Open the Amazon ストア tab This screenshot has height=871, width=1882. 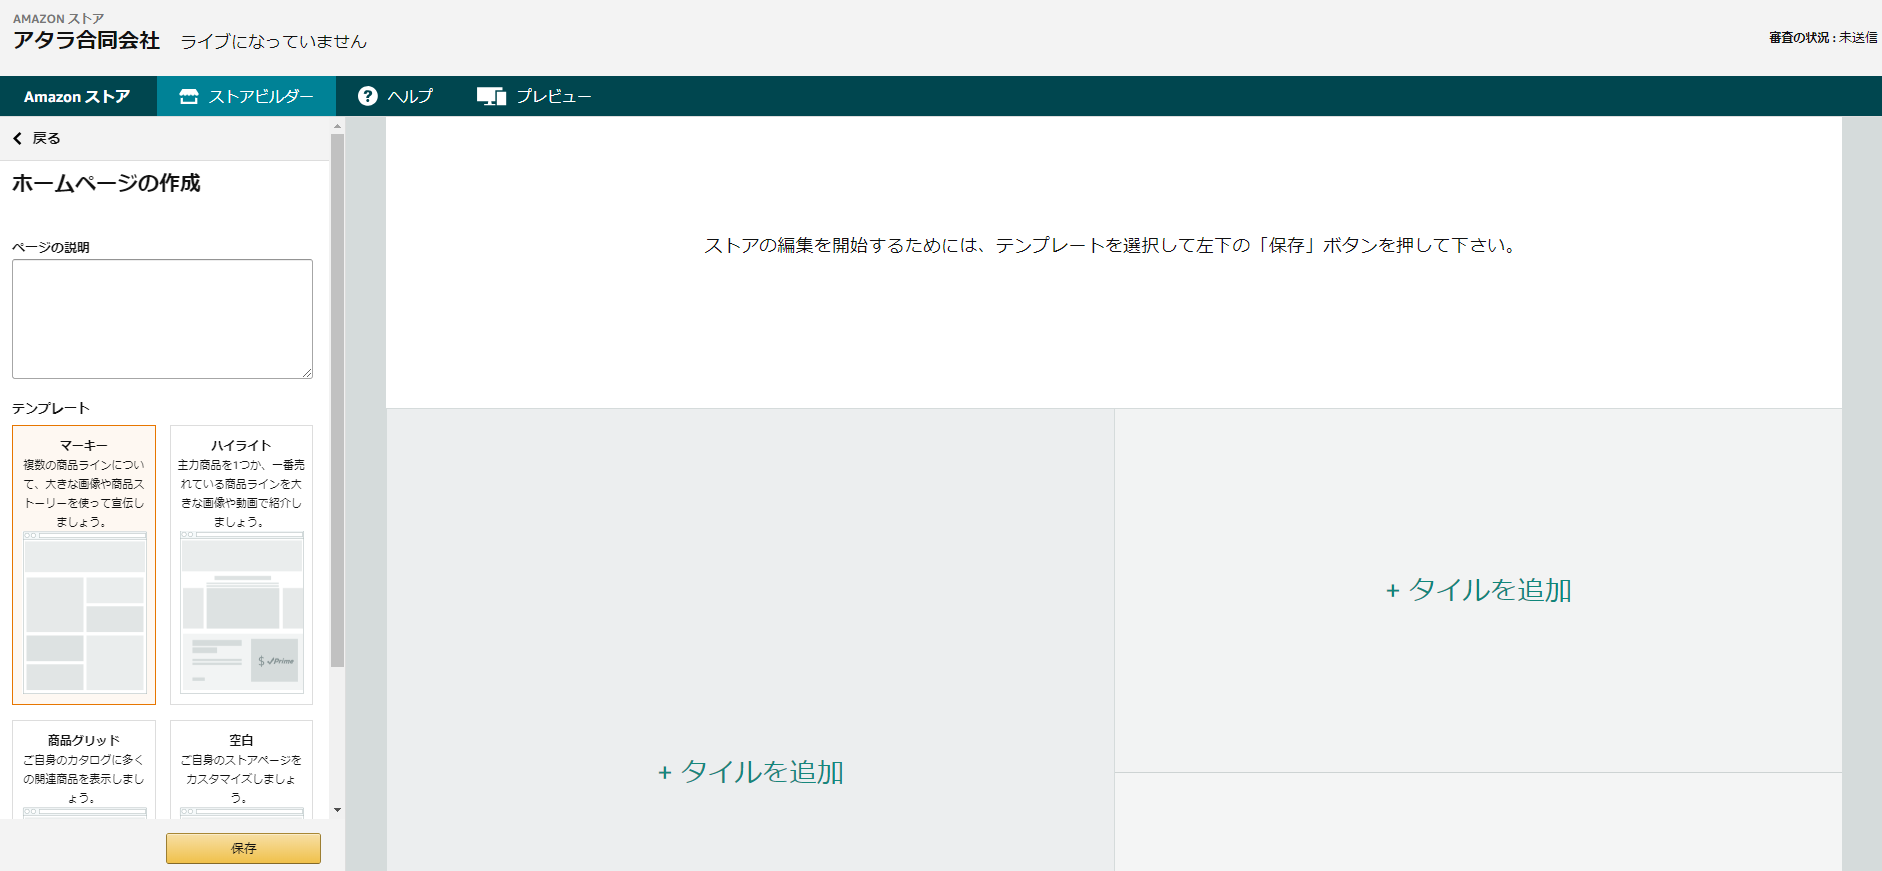(78, 96)
